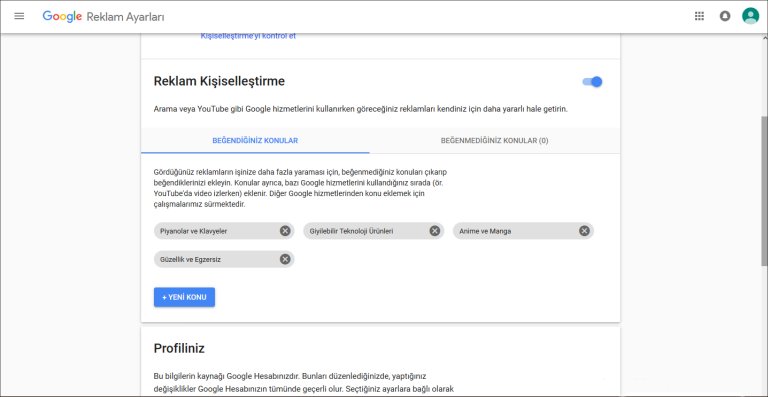The image size is (768, 397).
Task: Remove the Güzellik ve Egzersiz topic
Action: click(x=285, y=259)
